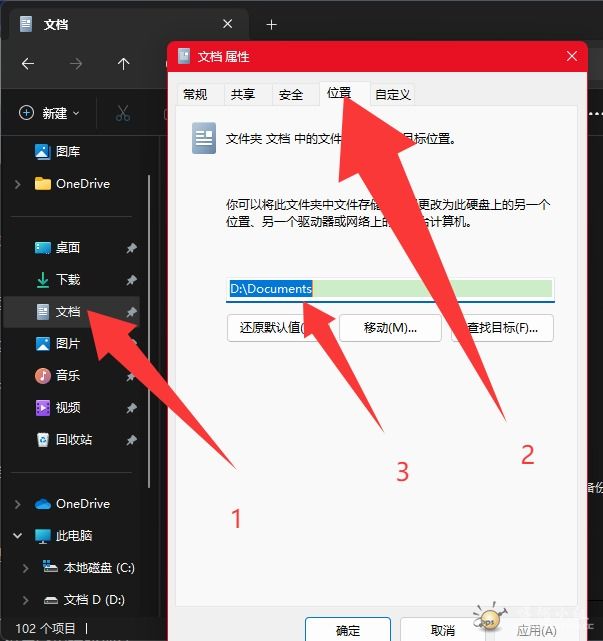Image resolution: width=603 pixels, height=641 pixels.
Task: Close the 文档 属性 dialog
Action: click(x=572, y=56)
